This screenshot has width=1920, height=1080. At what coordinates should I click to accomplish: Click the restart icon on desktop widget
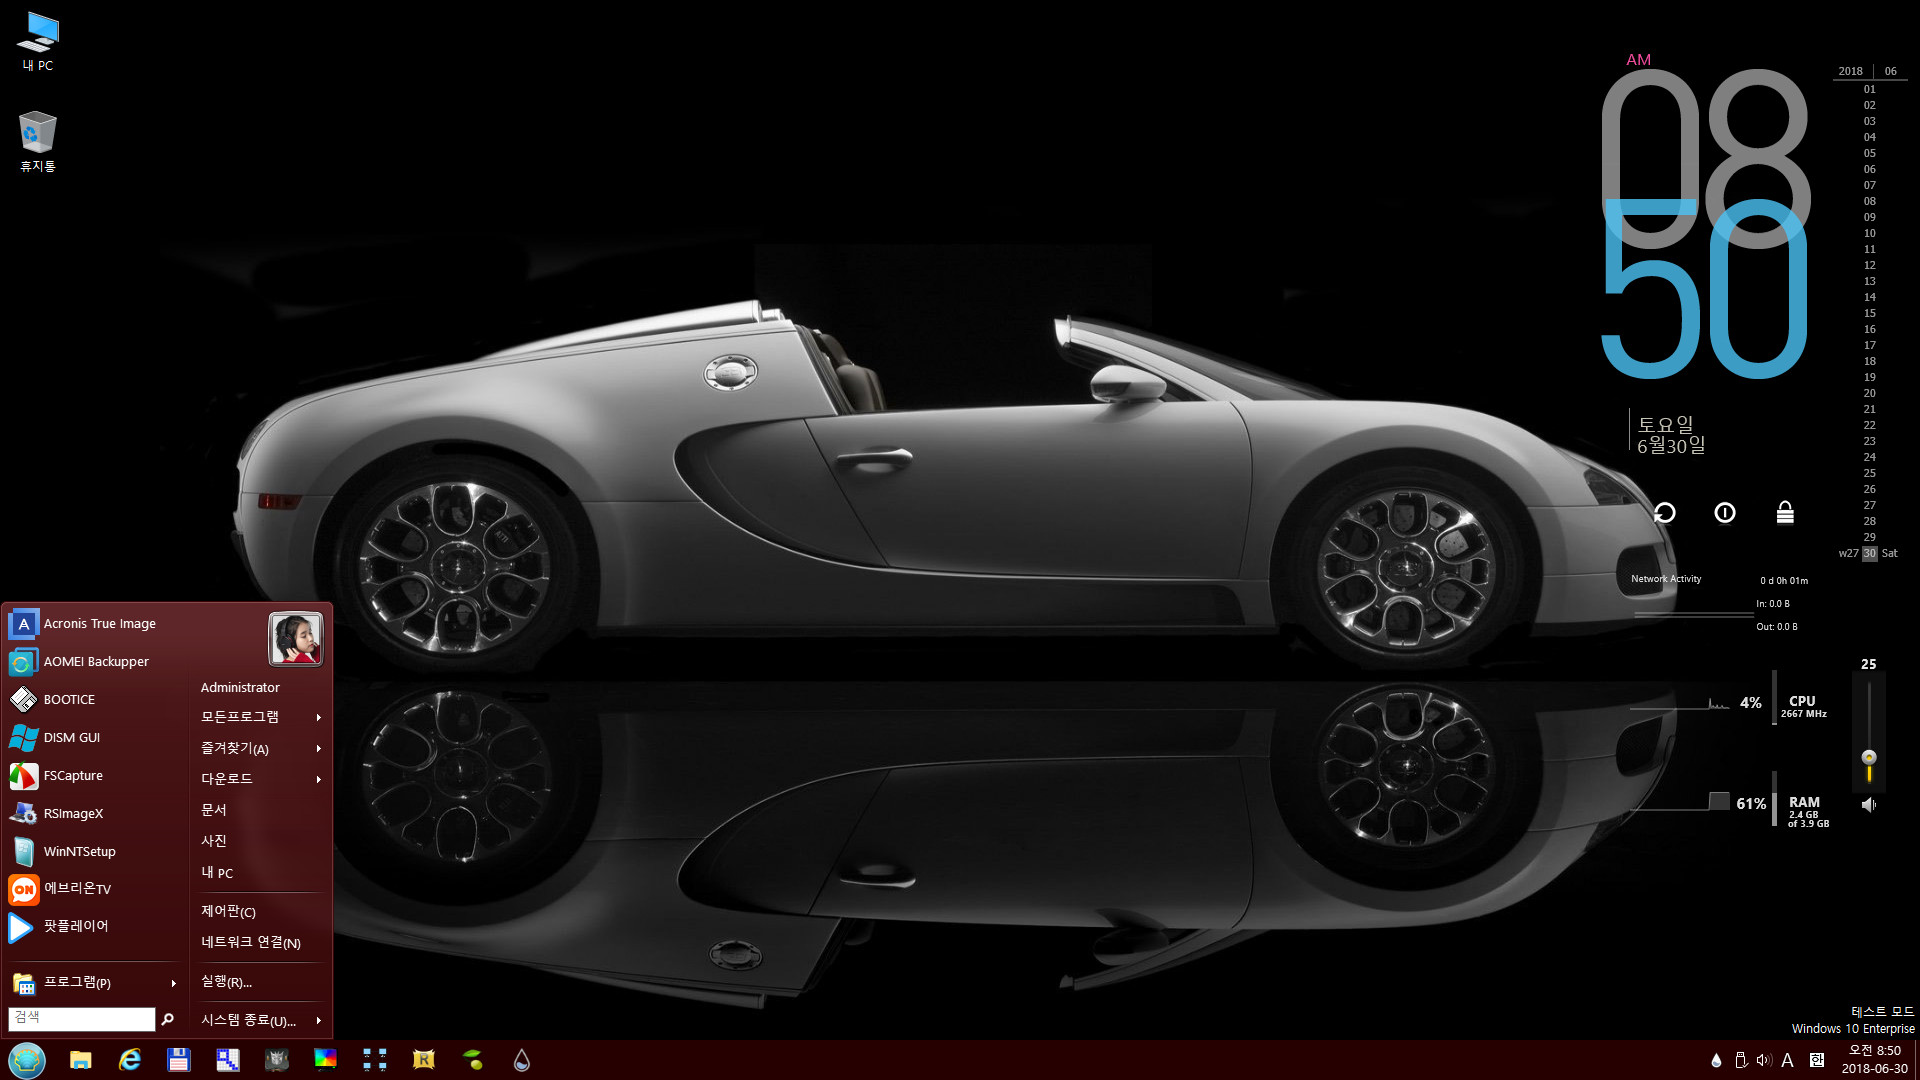click(1665, 513)
